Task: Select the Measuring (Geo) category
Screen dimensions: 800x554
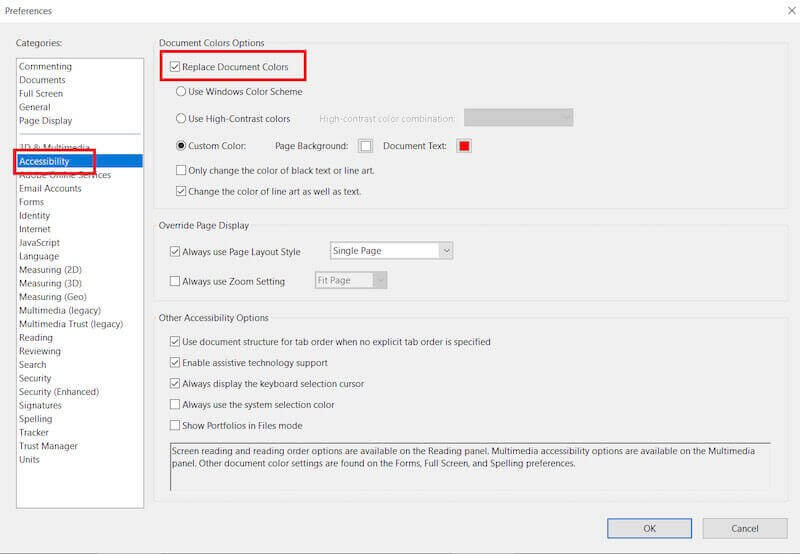Action: pyautogui.click(x=53, y=297)
